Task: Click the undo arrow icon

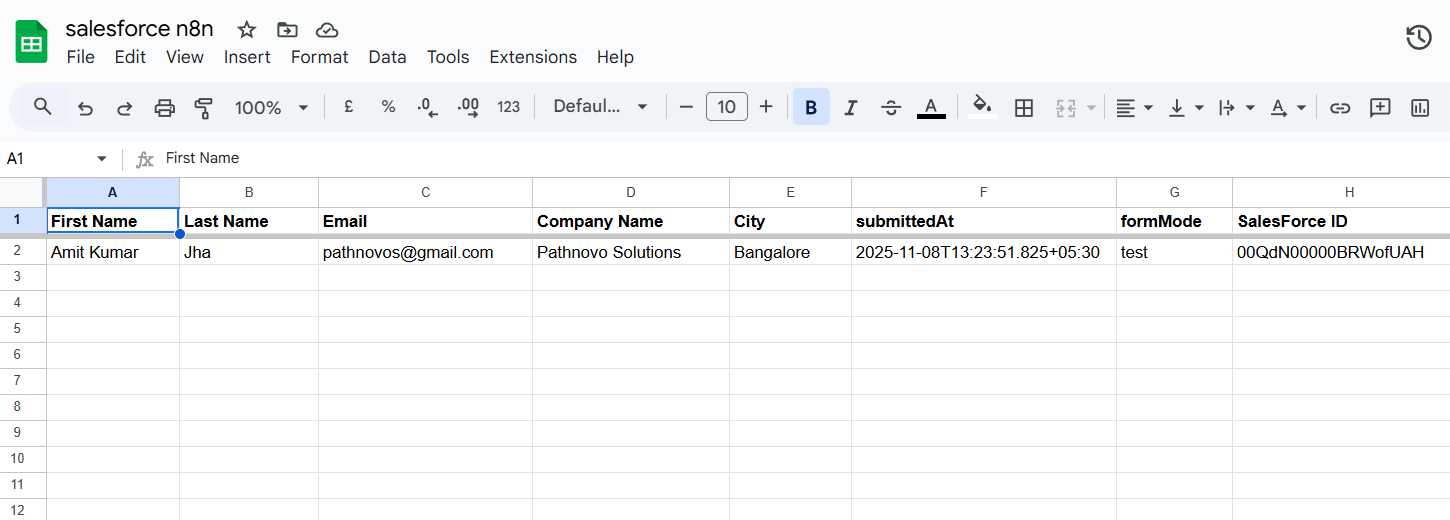Action: click(85, 107)
